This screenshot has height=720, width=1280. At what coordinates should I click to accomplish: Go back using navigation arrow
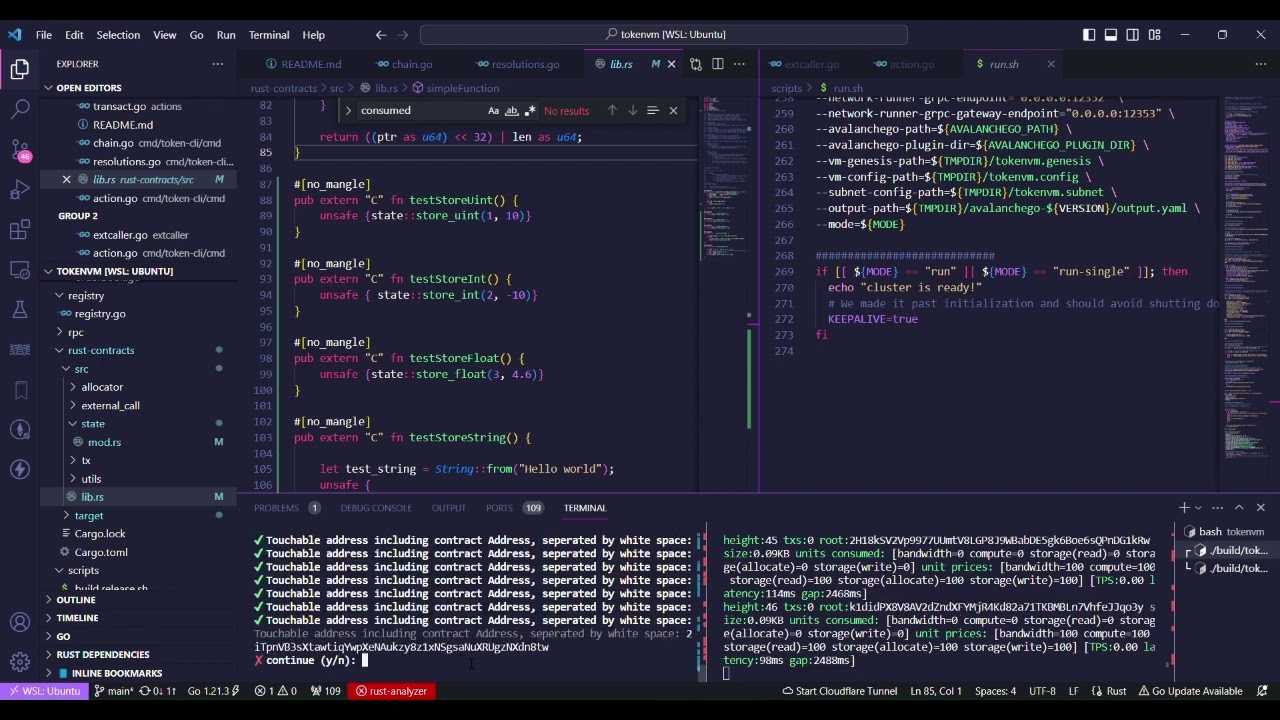[381, 35]
